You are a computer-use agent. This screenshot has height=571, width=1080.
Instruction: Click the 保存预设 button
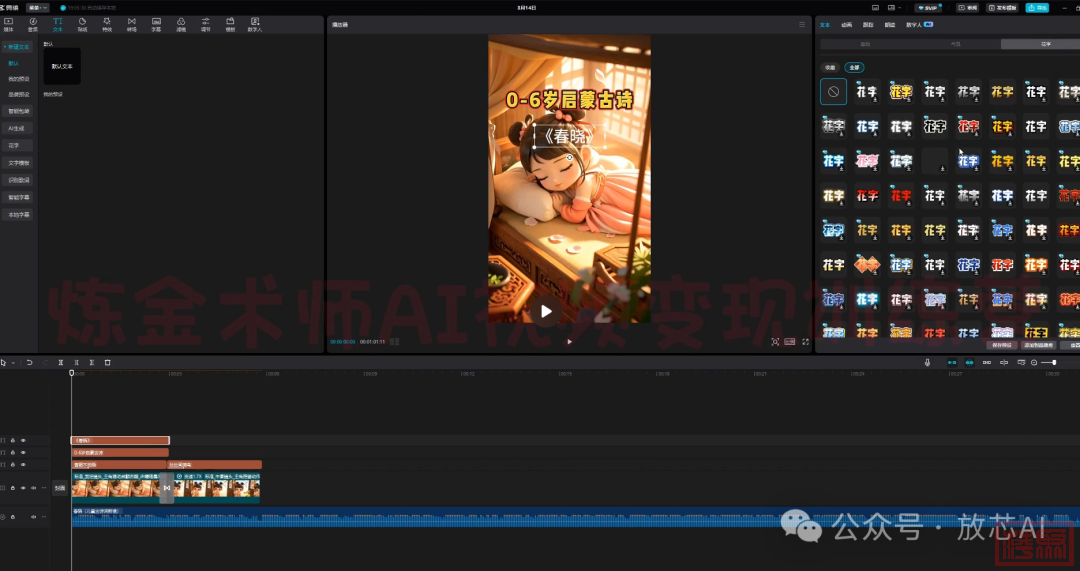(x=1001, y=344)
